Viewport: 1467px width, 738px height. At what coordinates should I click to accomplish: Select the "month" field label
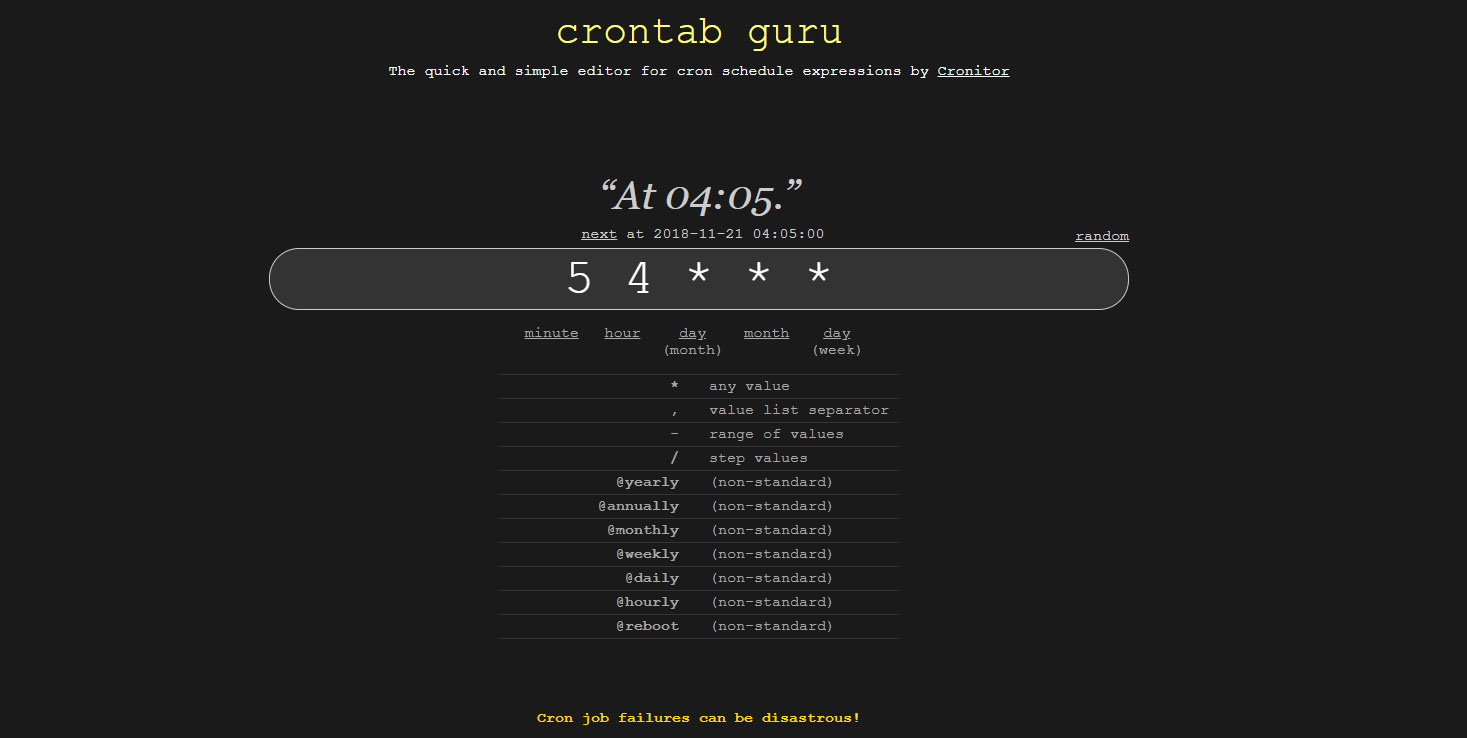(x=766, y=333)
